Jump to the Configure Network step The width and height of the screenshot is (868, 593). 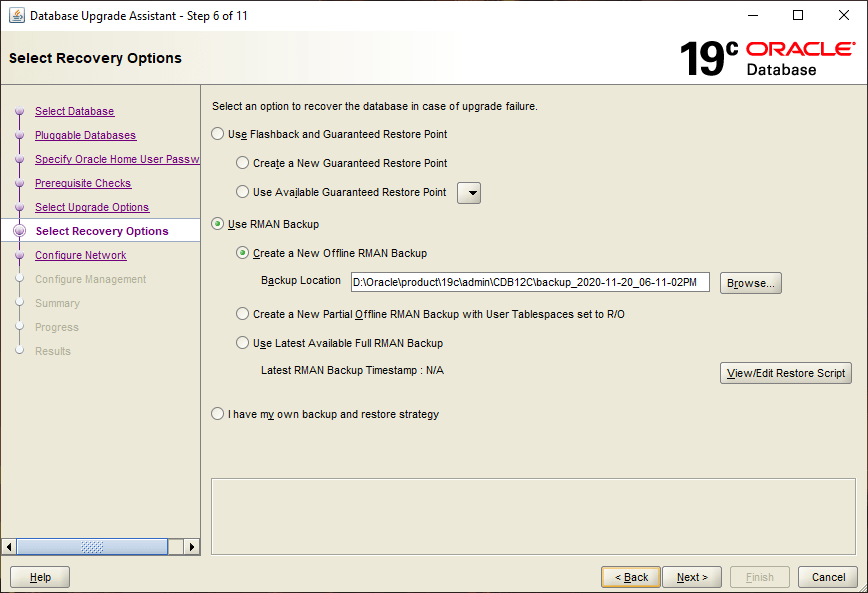[81, 255]
